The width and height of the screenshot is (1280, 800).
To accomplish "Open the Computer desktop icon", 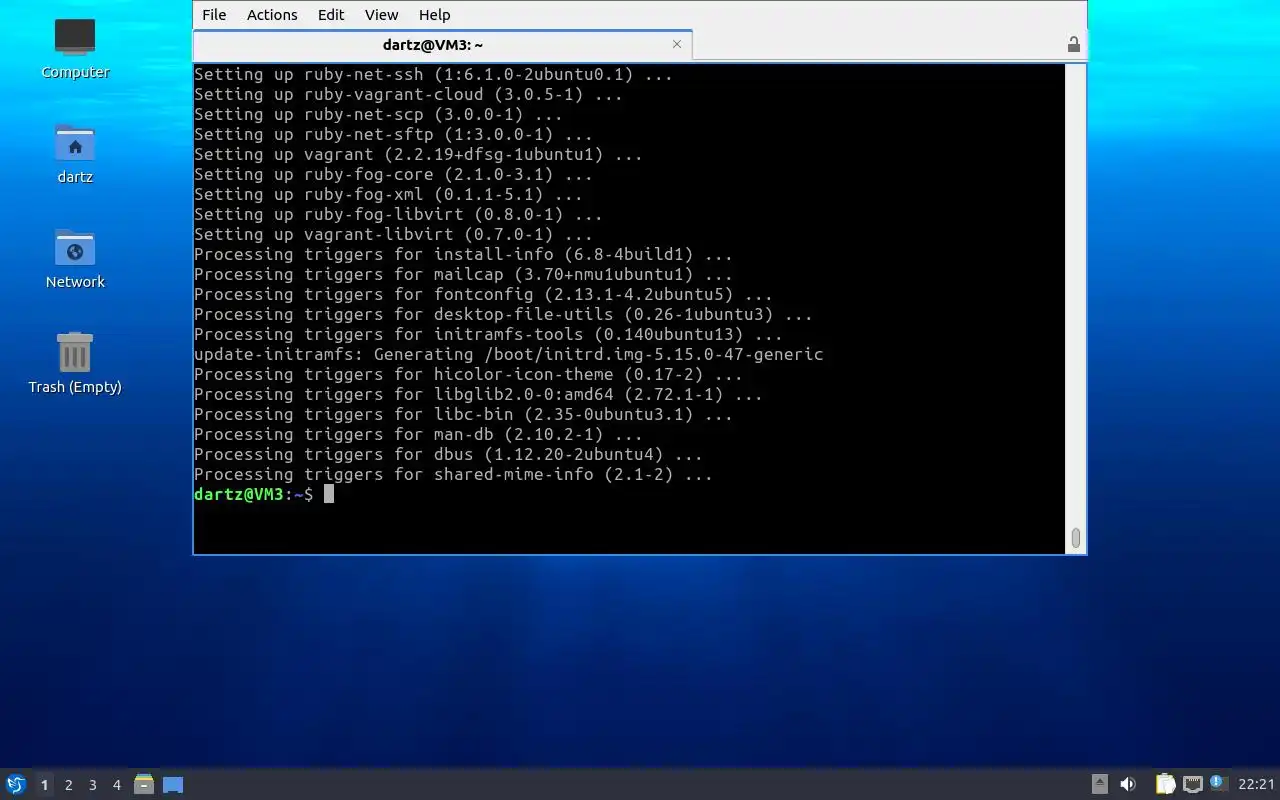I will 75,48.
